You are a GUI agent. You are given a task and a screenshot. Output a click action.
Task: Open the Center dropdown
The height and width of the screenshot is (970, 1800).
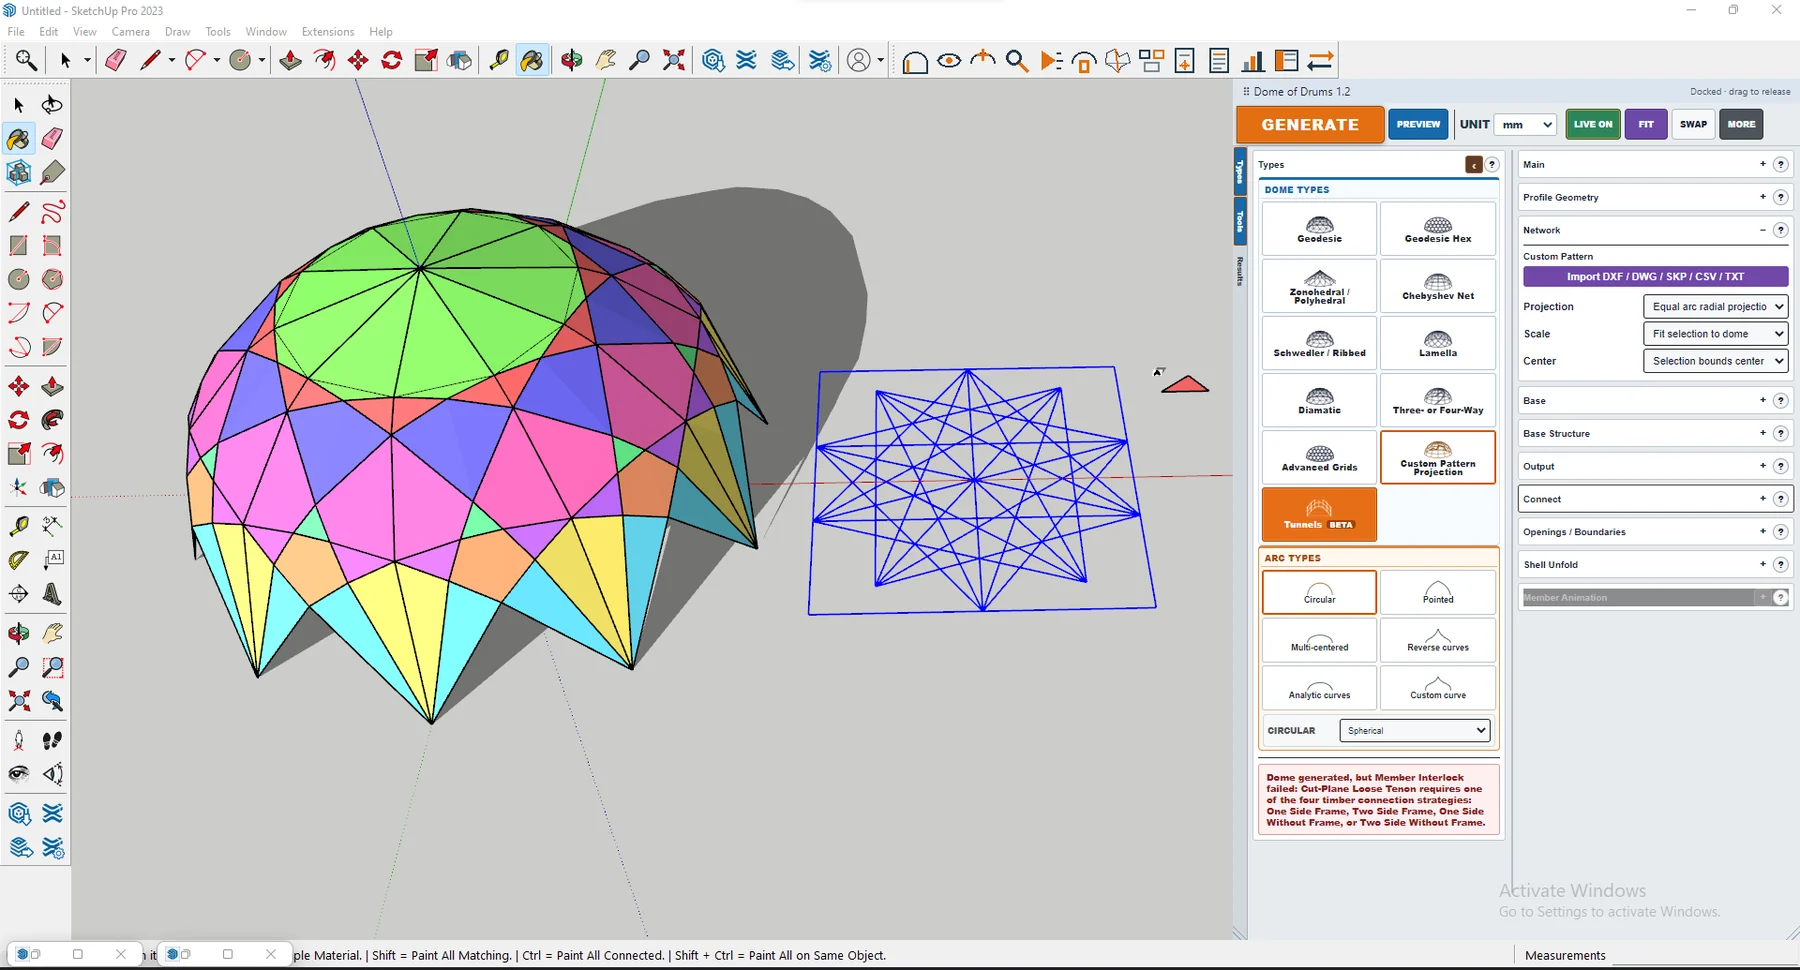pos(1715,361)
